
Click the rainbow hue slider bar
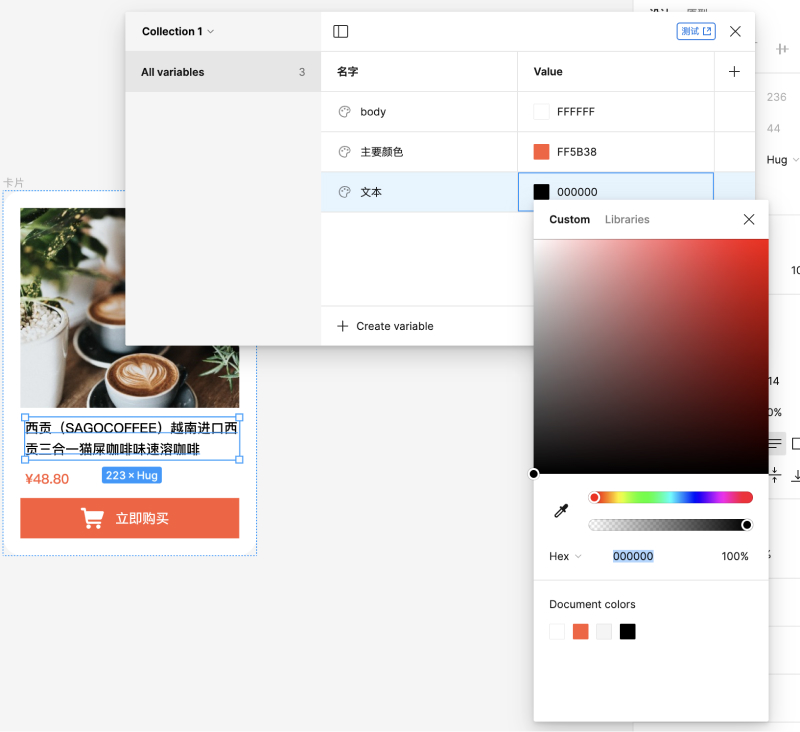click(670, 498)
